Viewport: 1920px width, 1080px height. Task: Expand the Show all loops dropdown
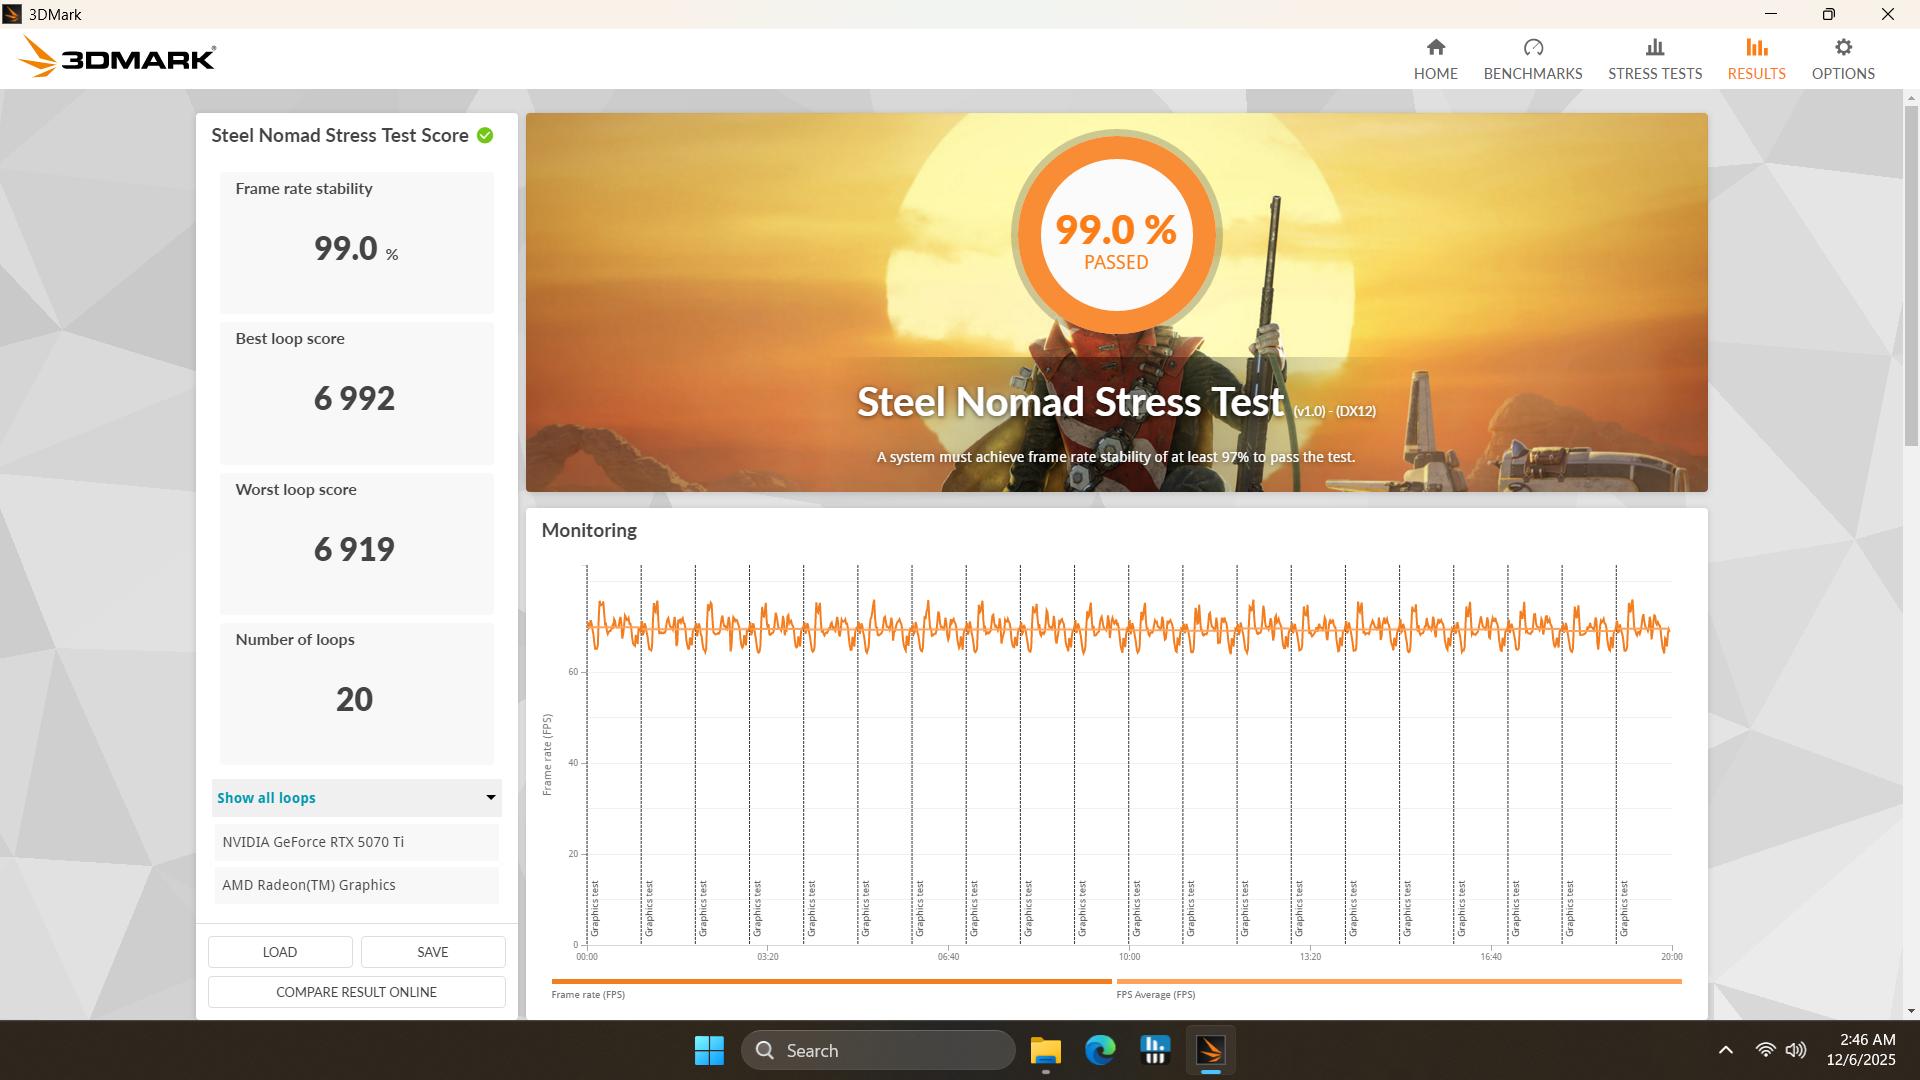point(357,798)
